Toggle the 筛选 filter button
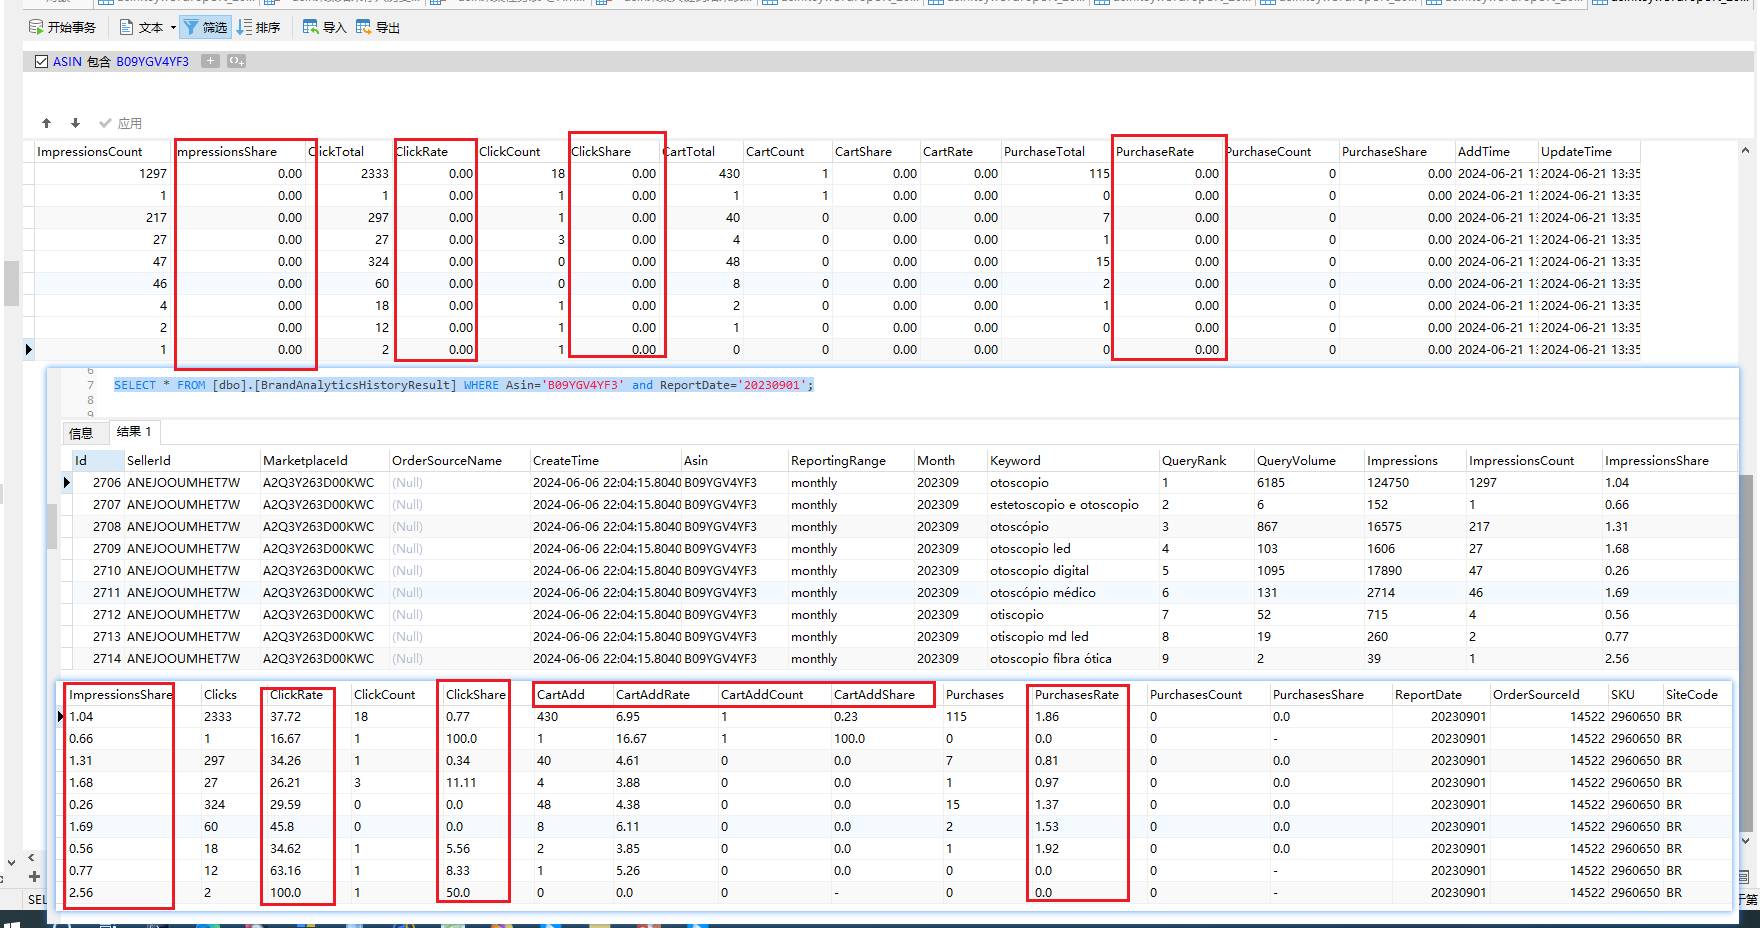This screenshot has width=1760, height=928. pyautogui.click(x=205, y=27)
